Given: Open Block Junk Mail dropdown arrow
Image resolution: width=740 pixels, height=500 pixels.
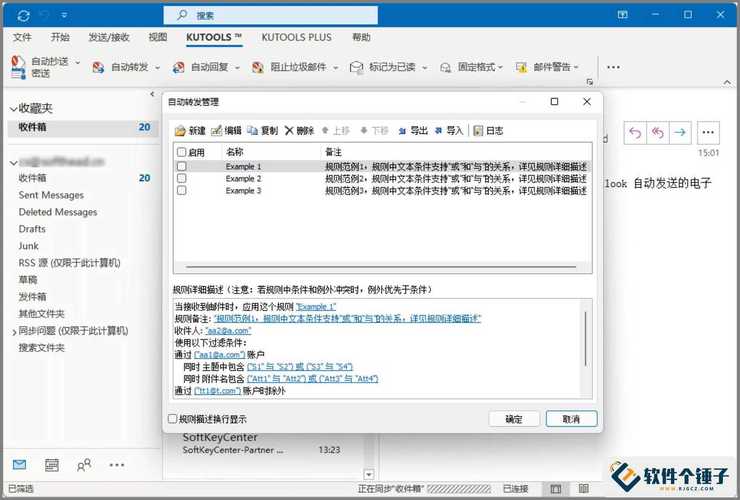Looking at the screenshot, I should (x=336, y=68).
